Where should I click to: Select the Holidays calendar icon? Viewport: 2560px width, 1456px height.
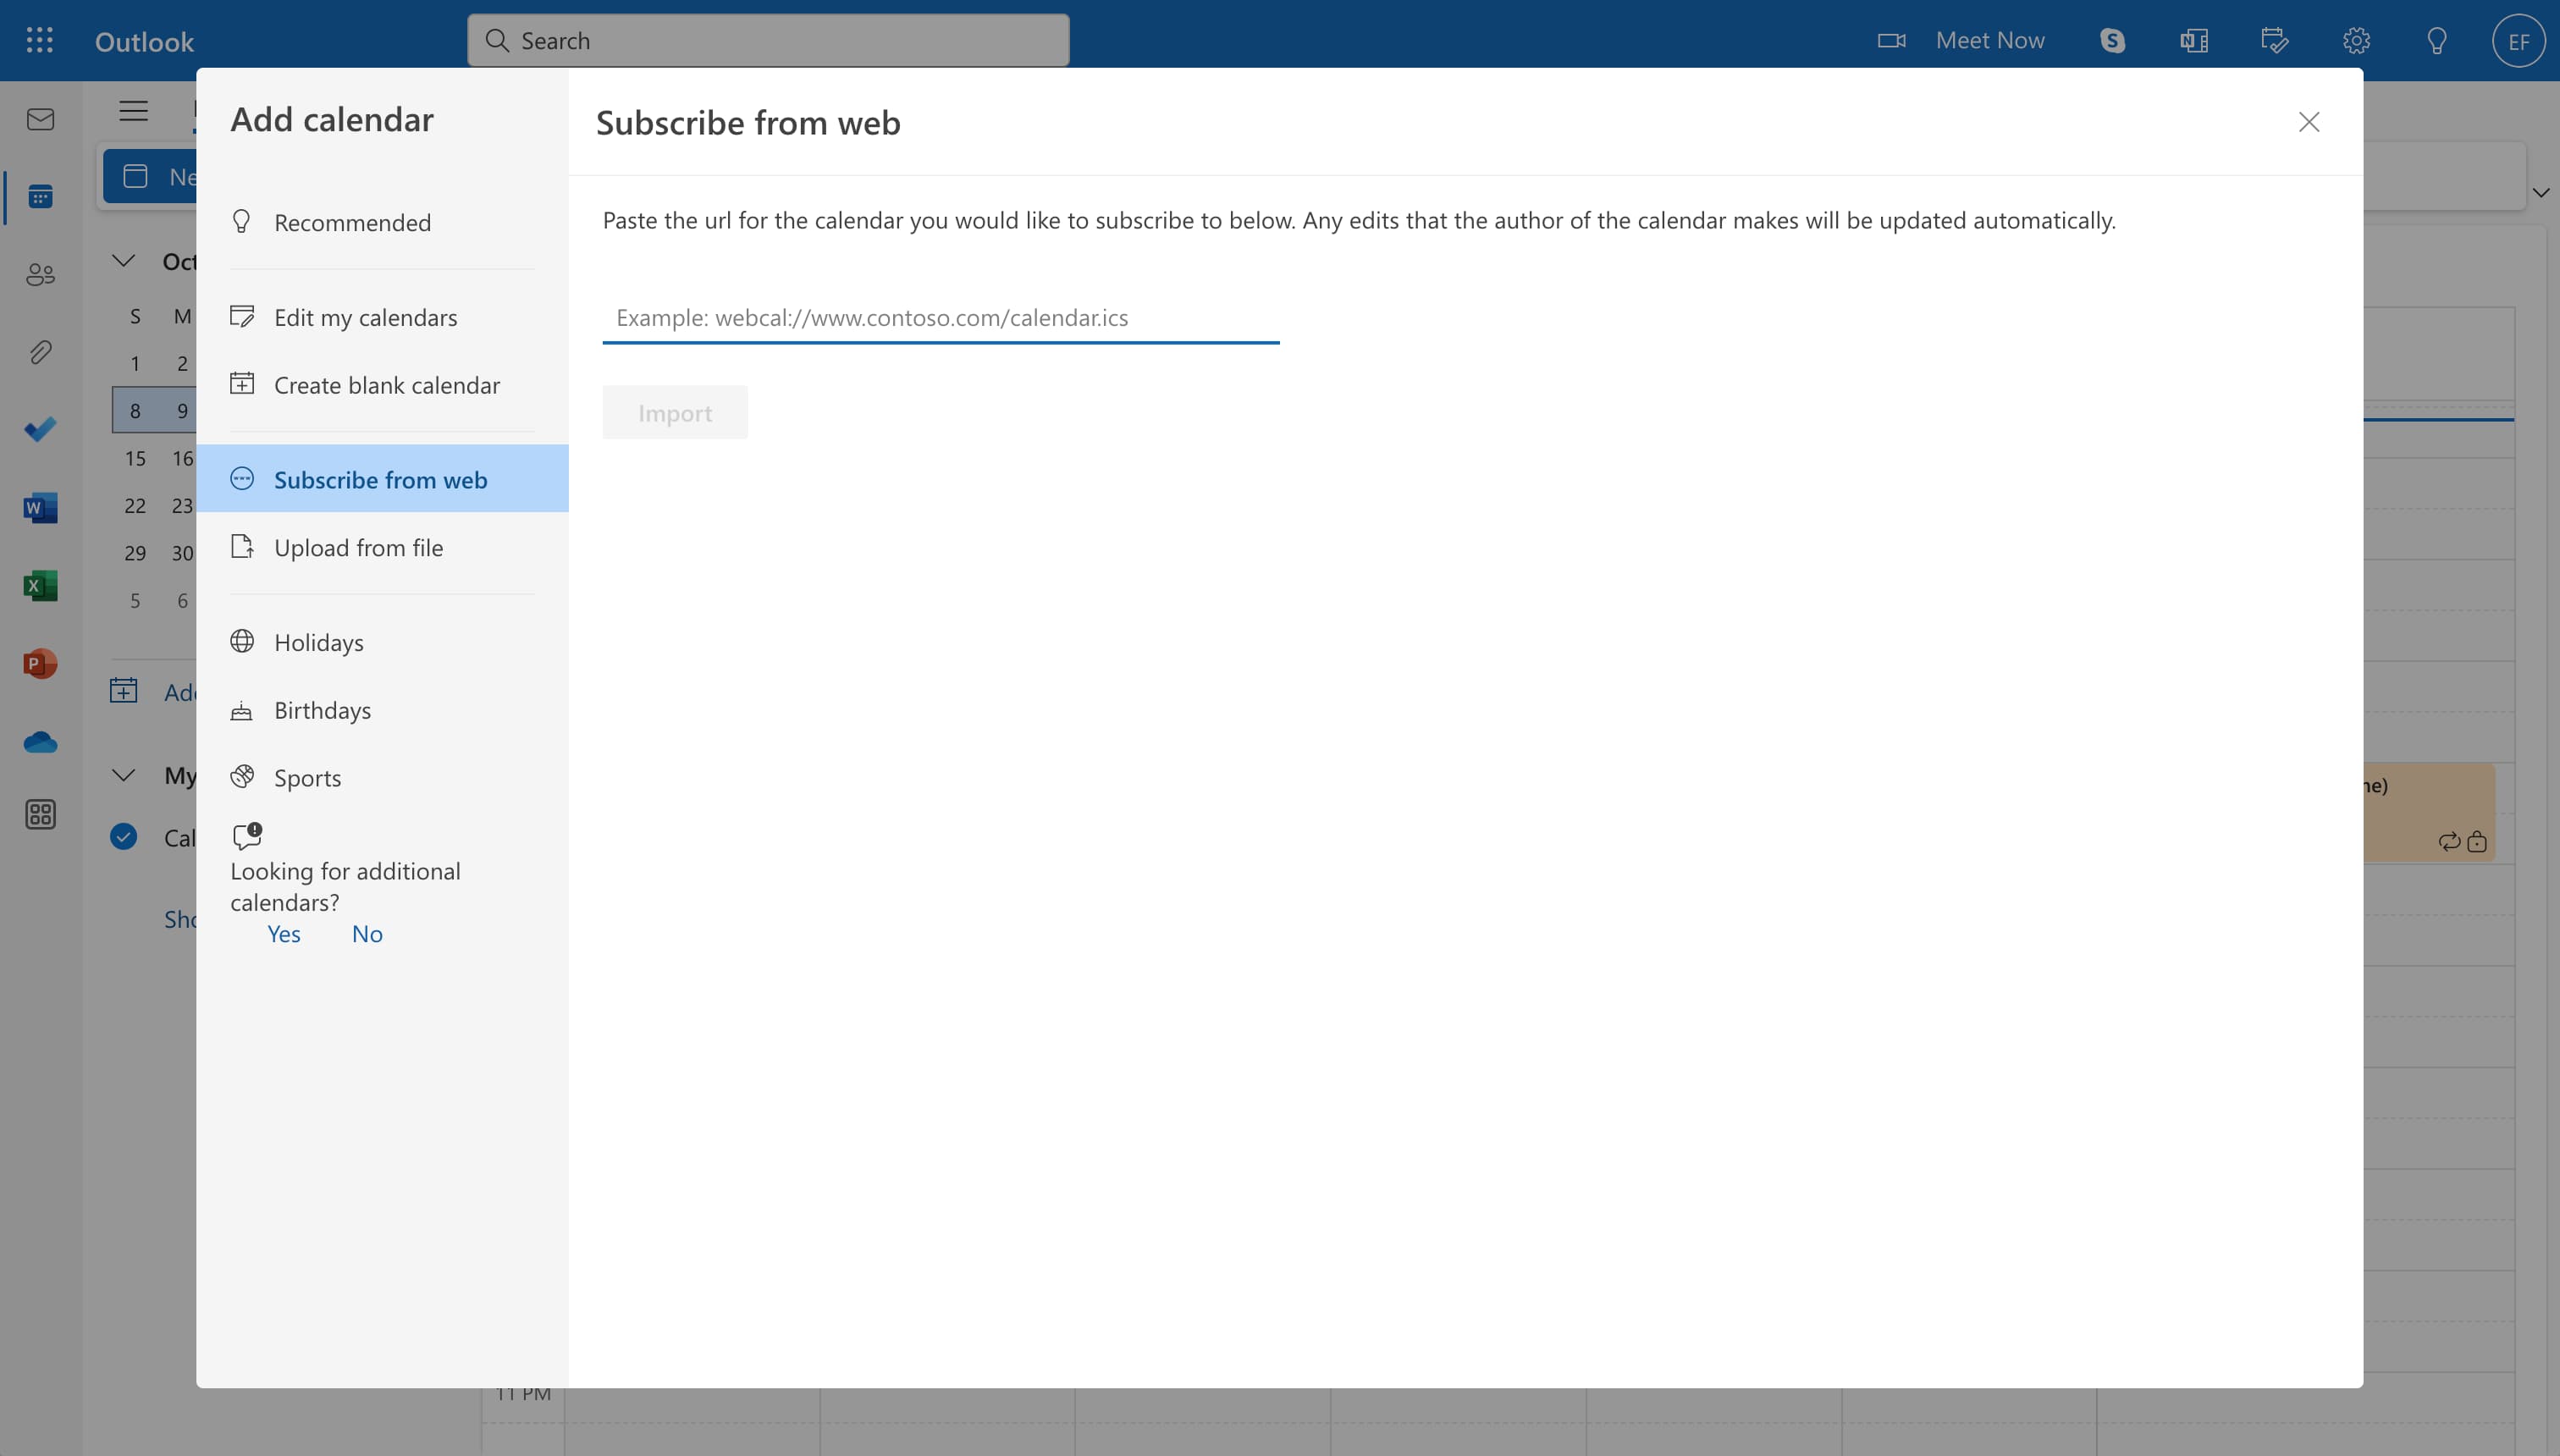coord(241,640)
